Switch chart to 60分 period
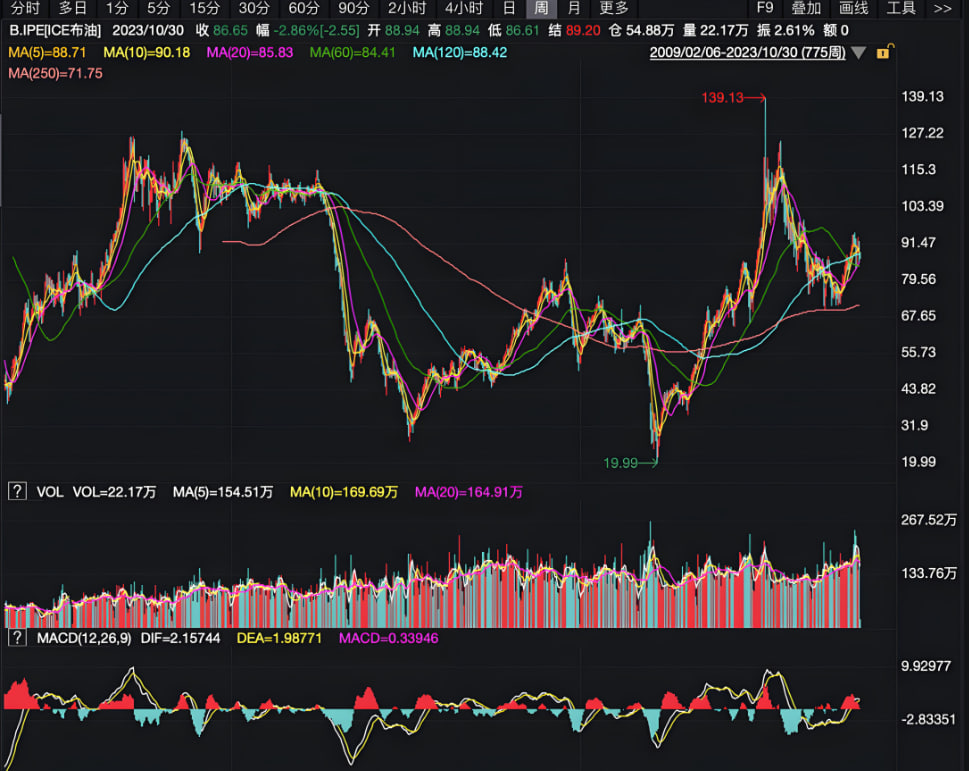 click(x=304, y=8)
